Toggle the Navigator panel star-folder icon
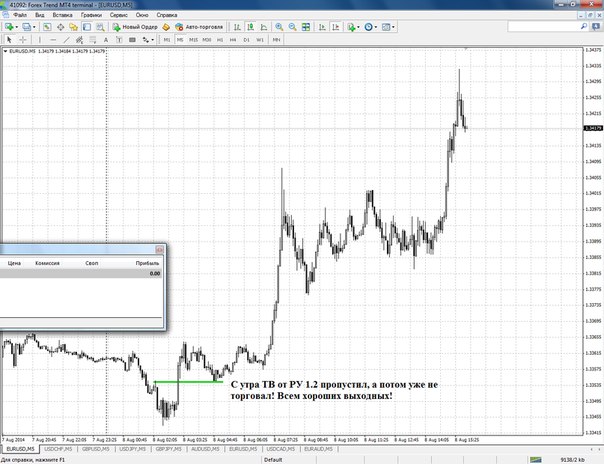Screen dimensions: 604x464 (74, 27)
